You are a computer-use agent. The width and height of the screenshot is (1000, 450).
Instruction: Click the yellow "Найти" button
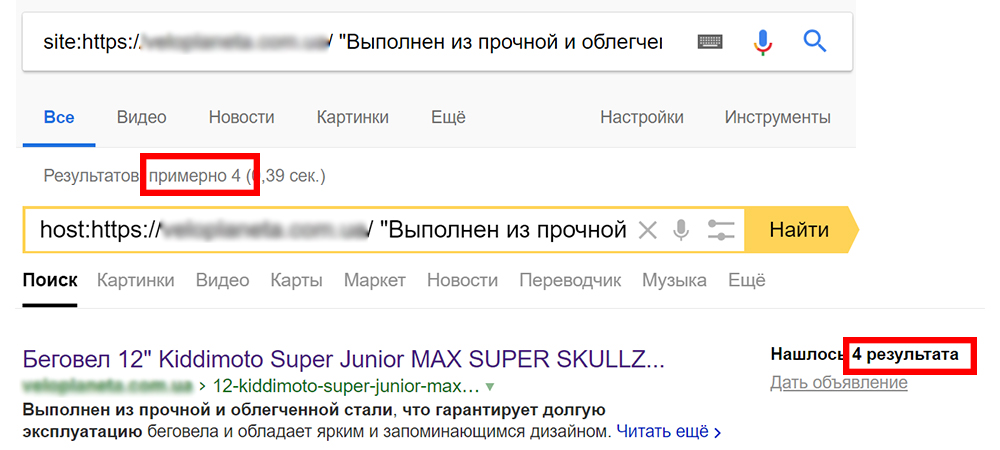(801, 229)
